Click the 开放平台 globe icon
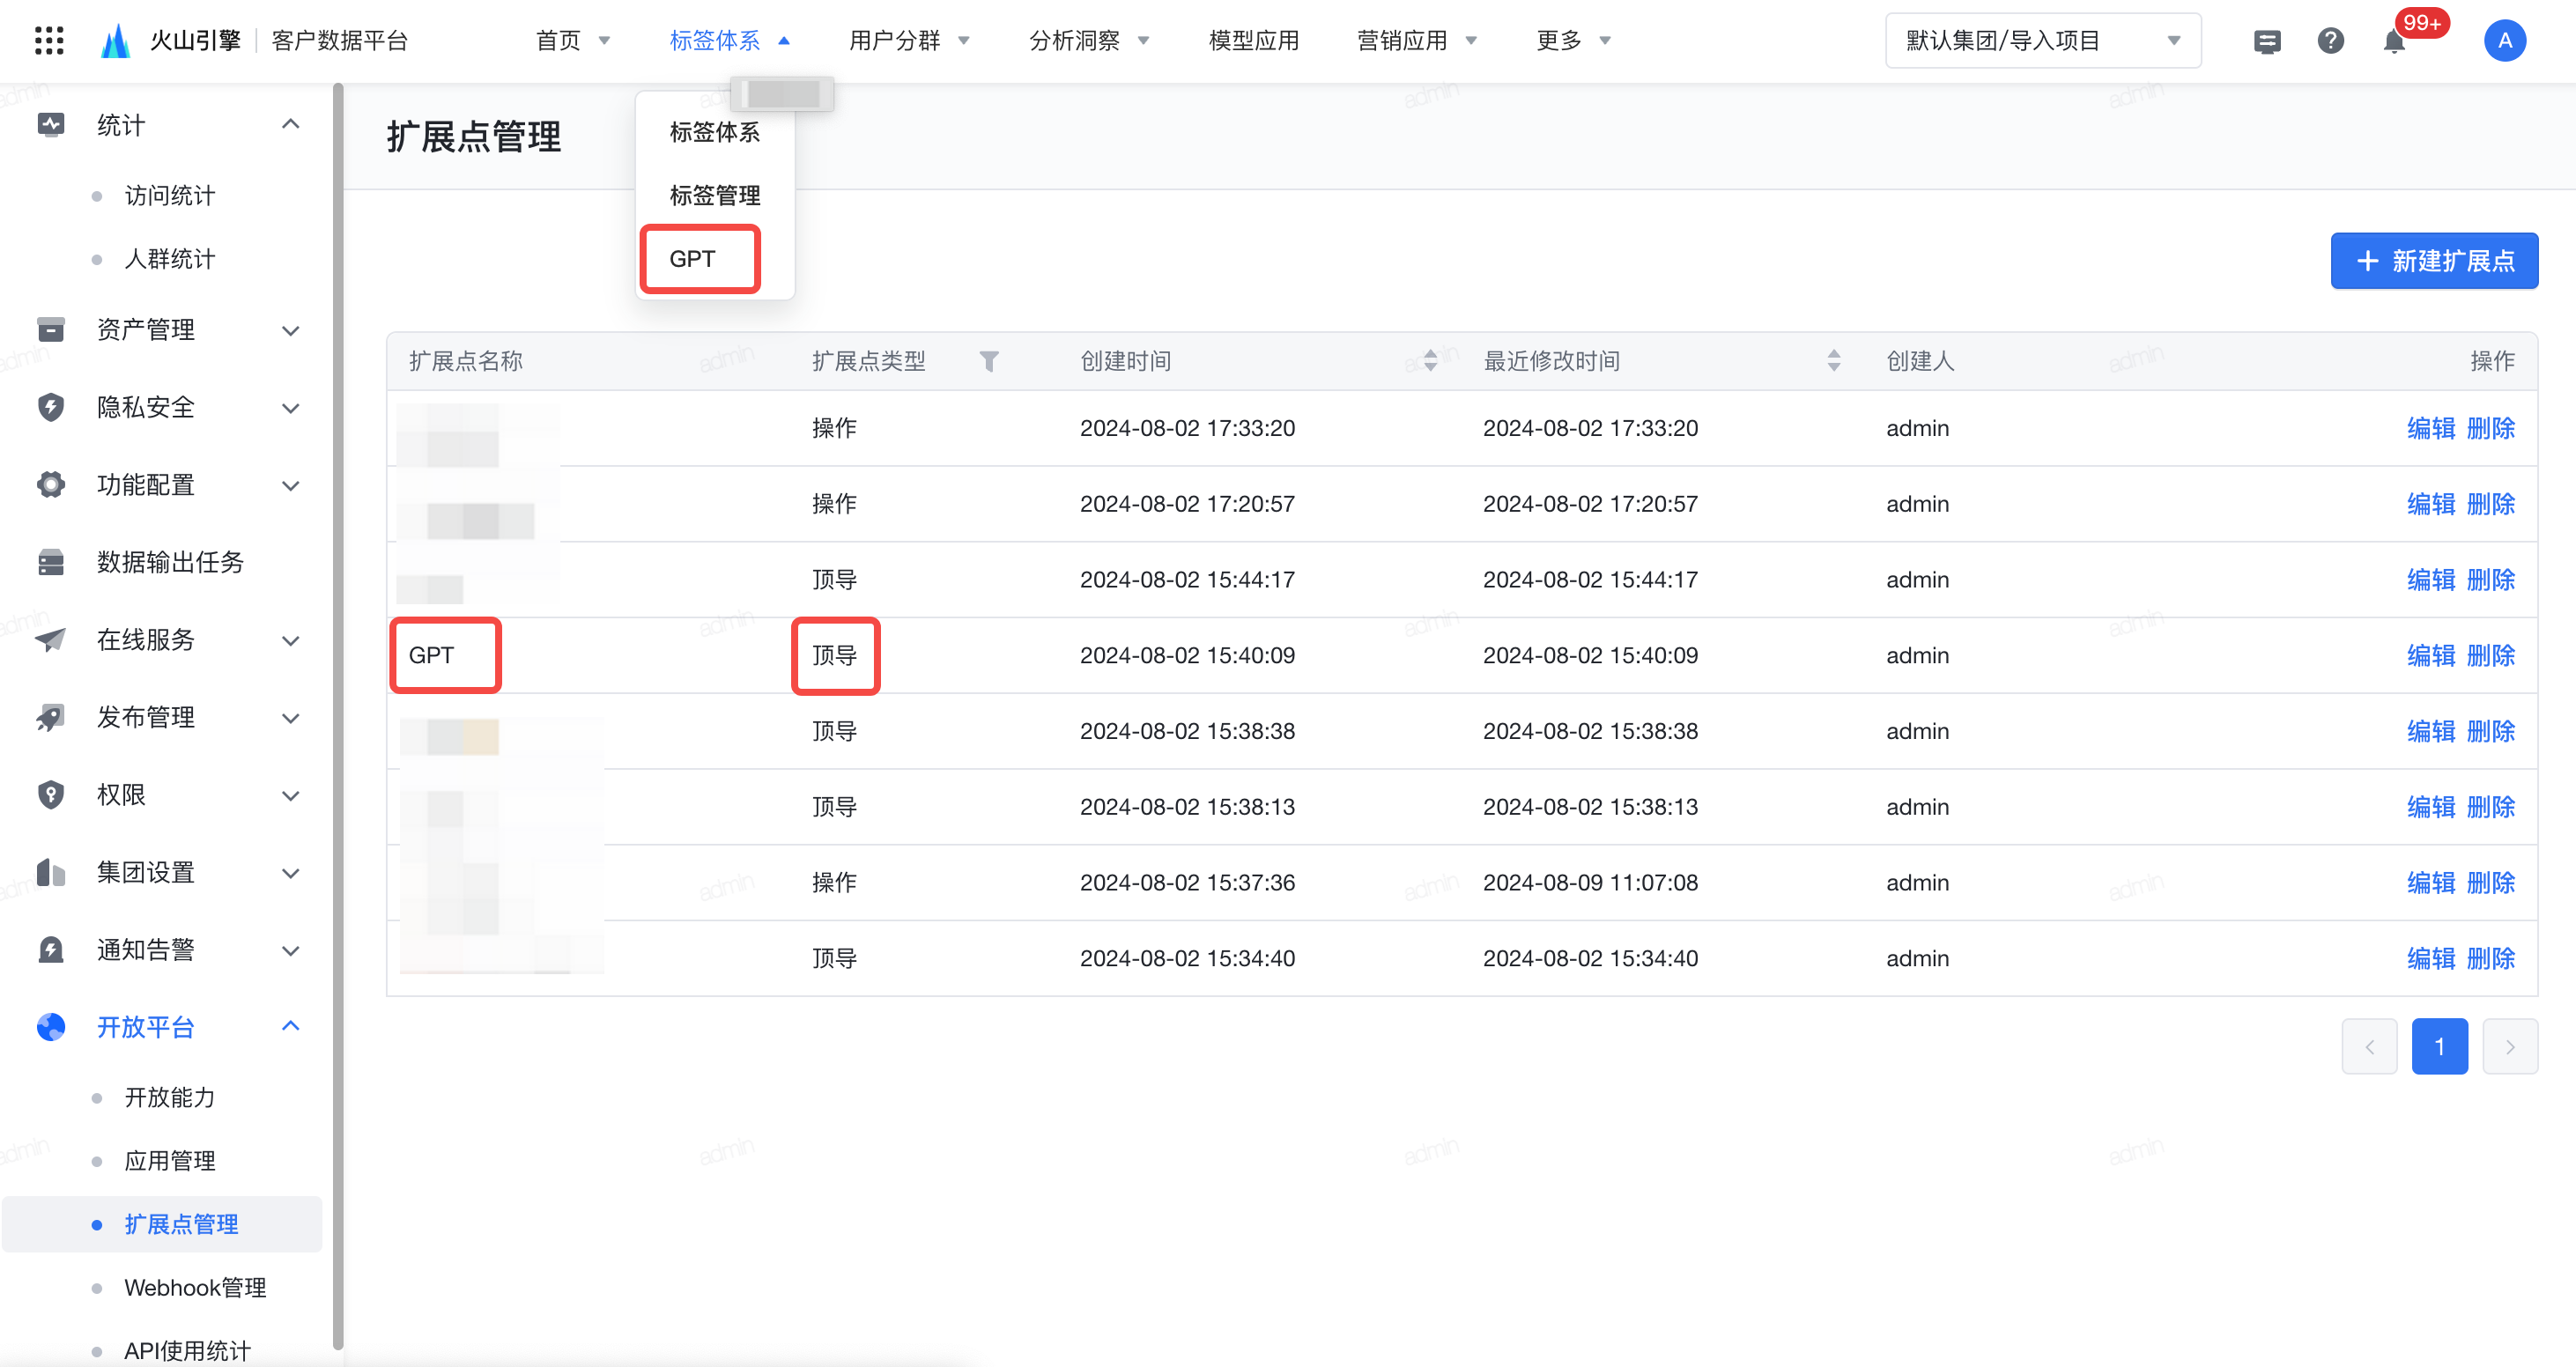Image resolution: width=2576 pixels, height=1367 pixels. [51, 1027]
